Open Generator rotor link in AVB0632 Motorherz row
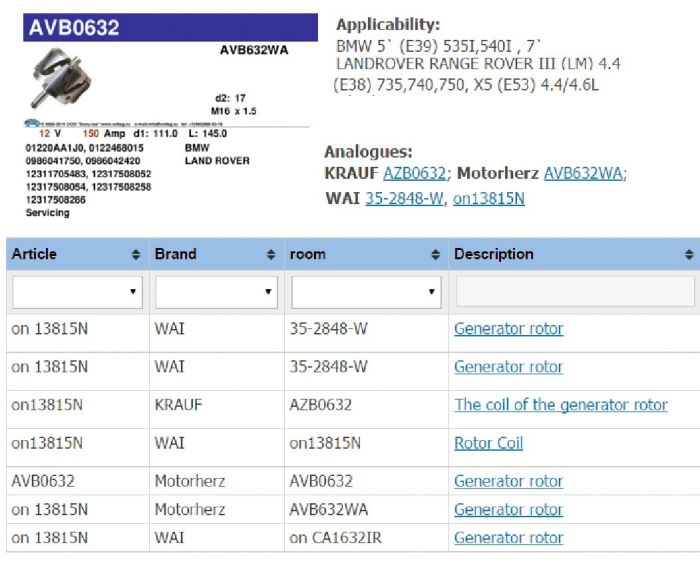 tap(508, 481)
